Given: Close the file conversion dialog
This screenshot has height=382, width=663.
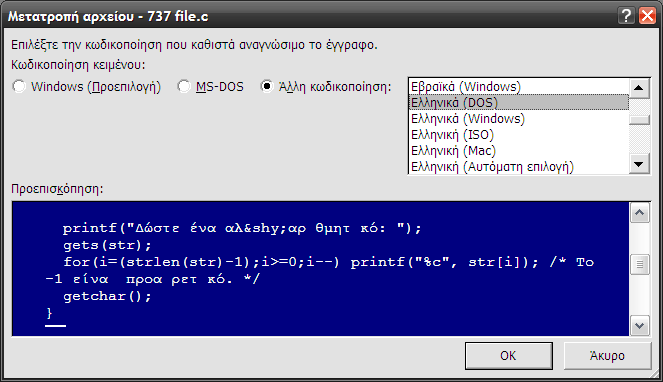Looking at the screenshot, I should point(647,16).
